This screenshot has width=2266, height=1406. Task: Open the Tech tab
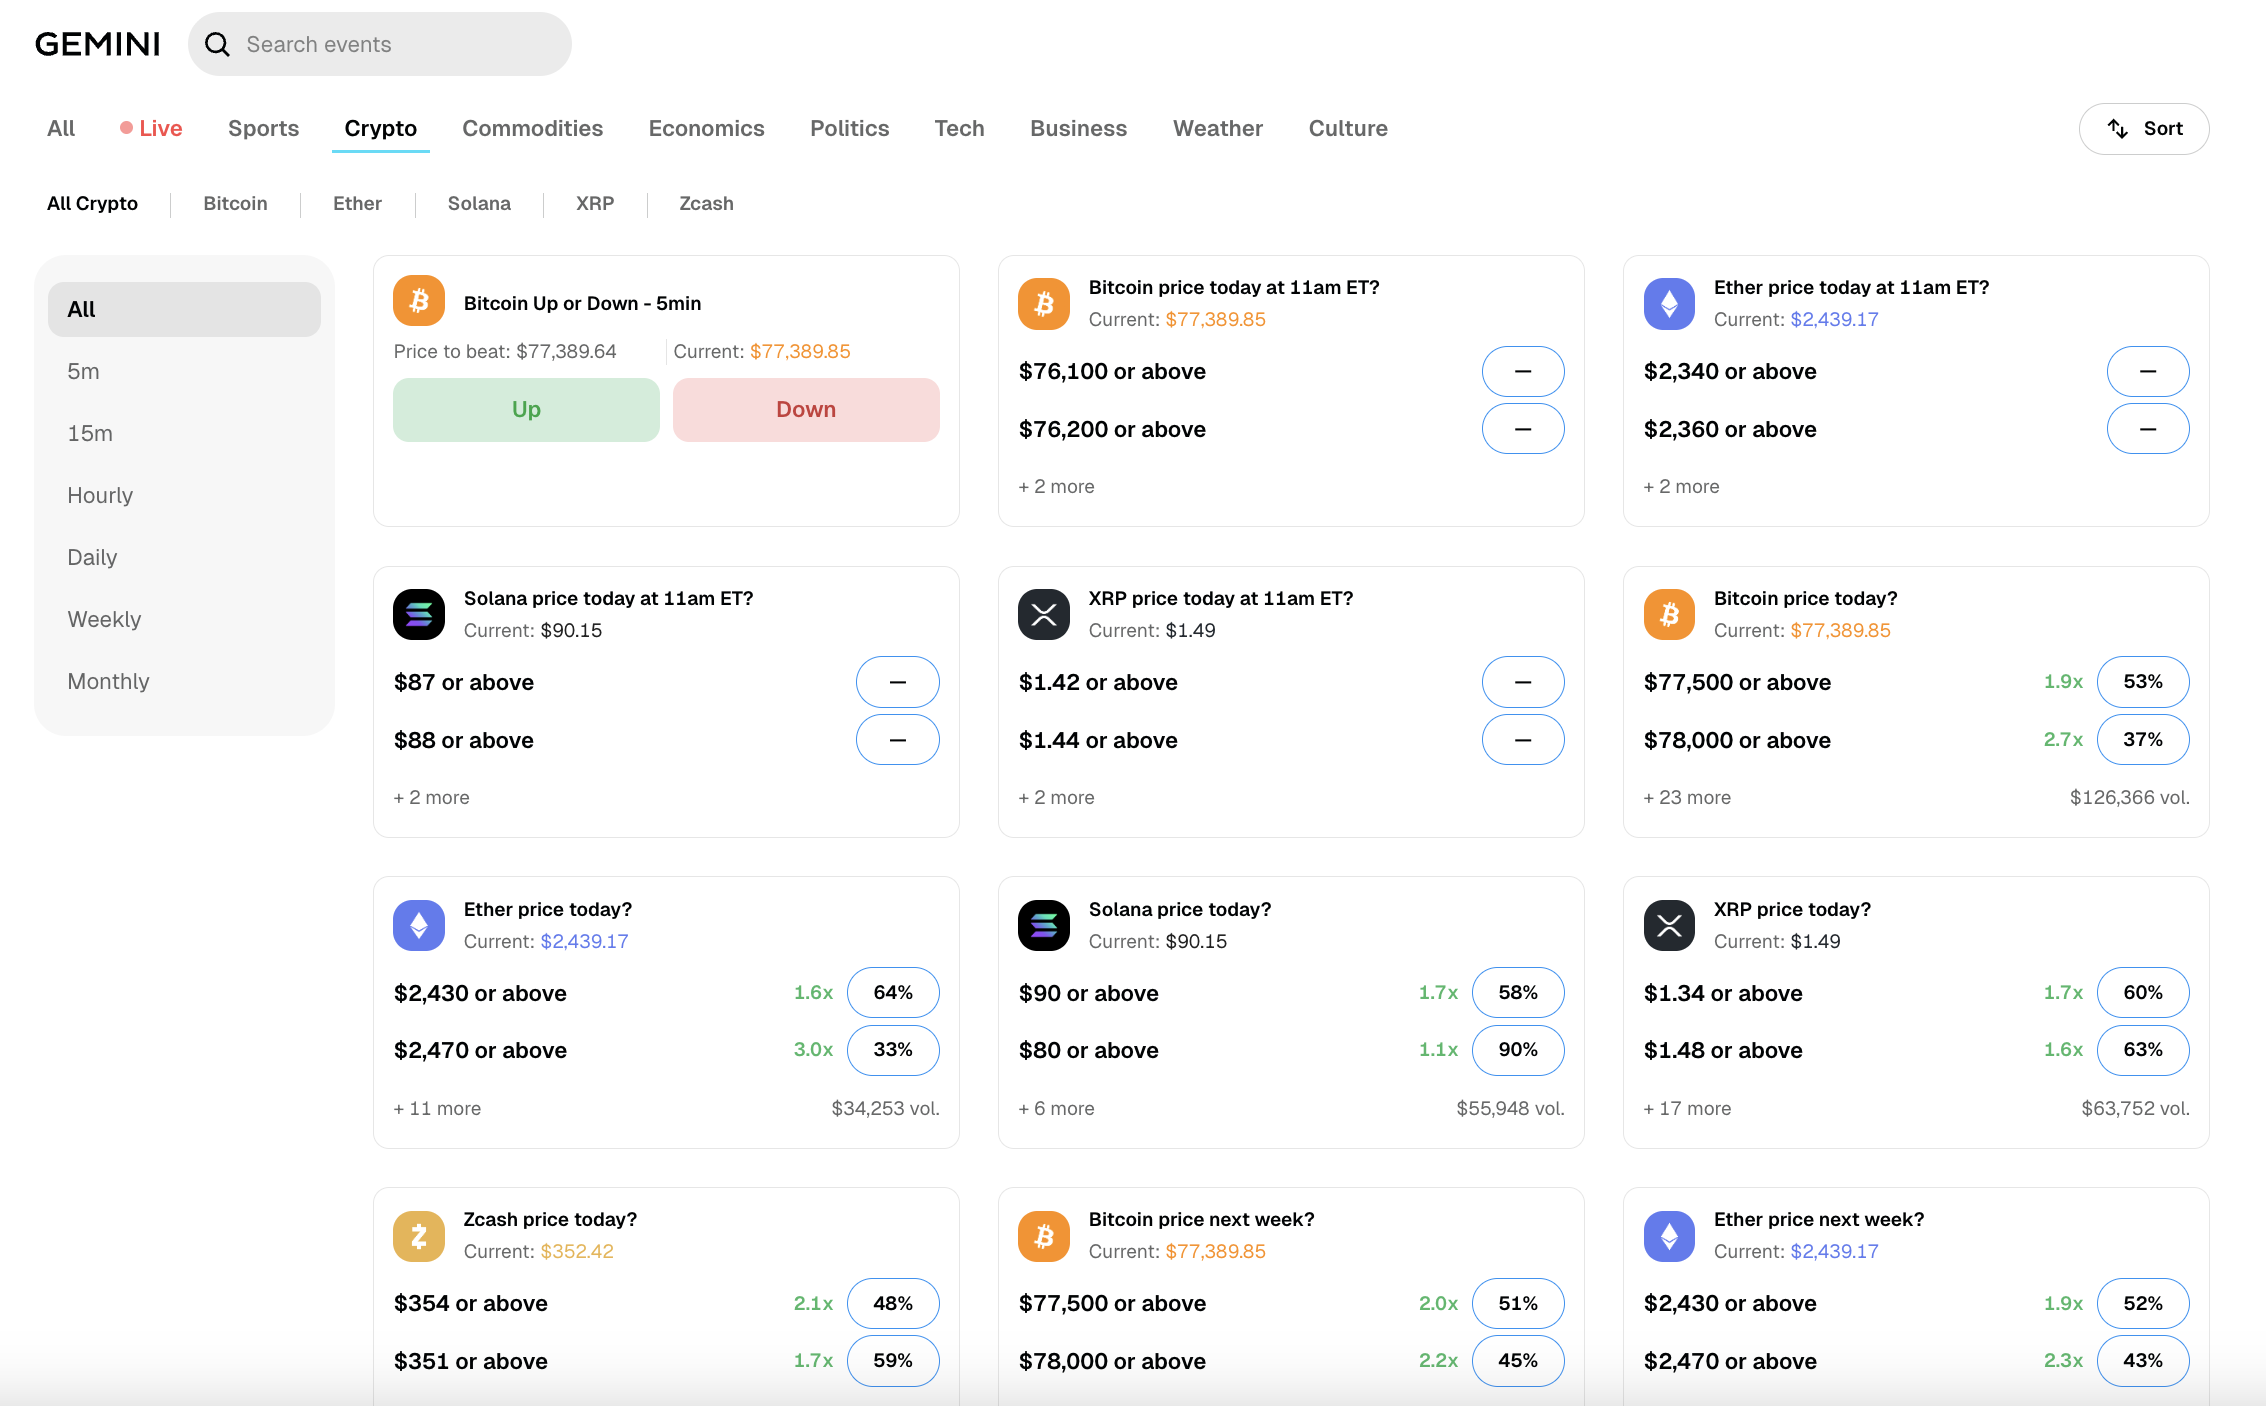click(959, 128)
